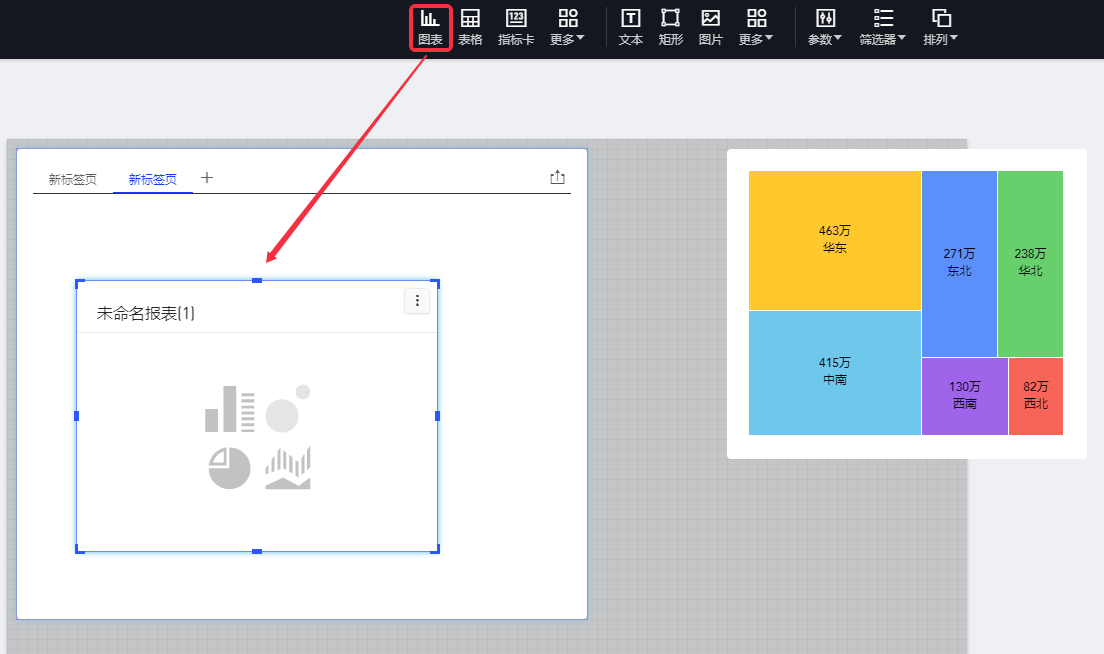Screen dimensions: 1104x654
Task: Select the yellow 华东 treemap block
Action: pos(834,240)
